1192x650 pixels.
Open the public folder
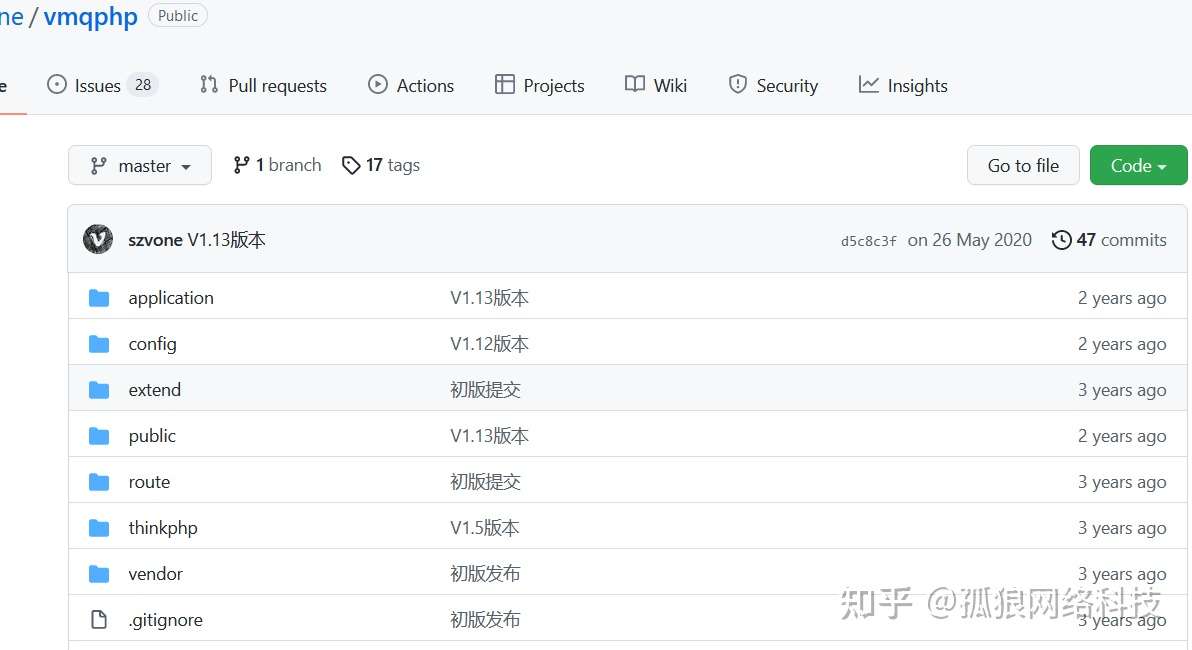click(x=152, y=436)
